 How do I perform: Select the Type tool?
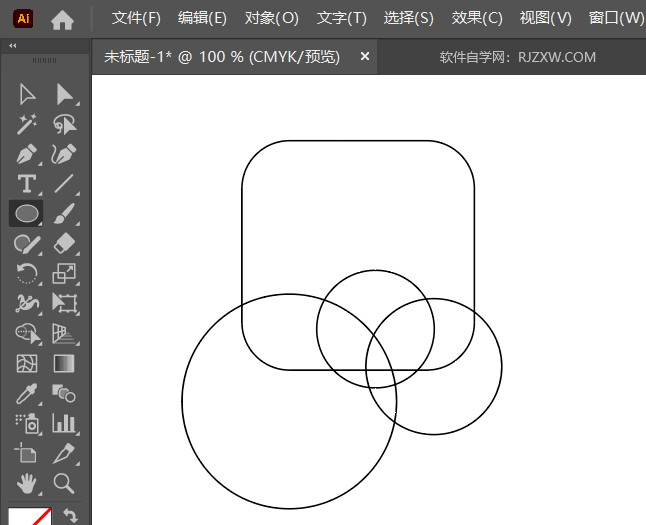tap(27, 183)
